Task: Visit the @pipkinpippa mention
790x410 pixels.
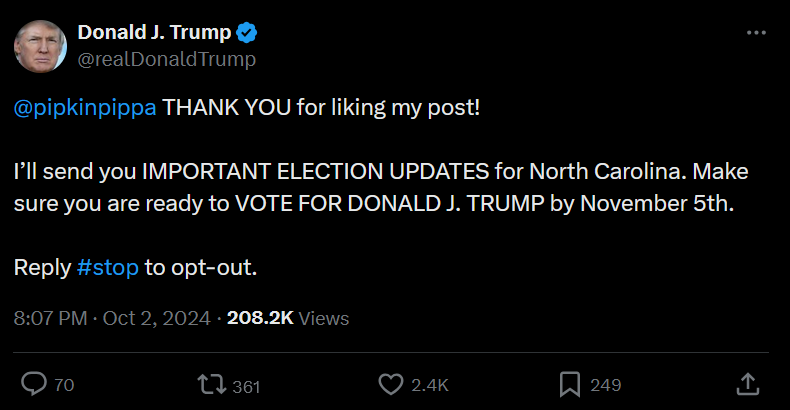Action: [85, 107]
